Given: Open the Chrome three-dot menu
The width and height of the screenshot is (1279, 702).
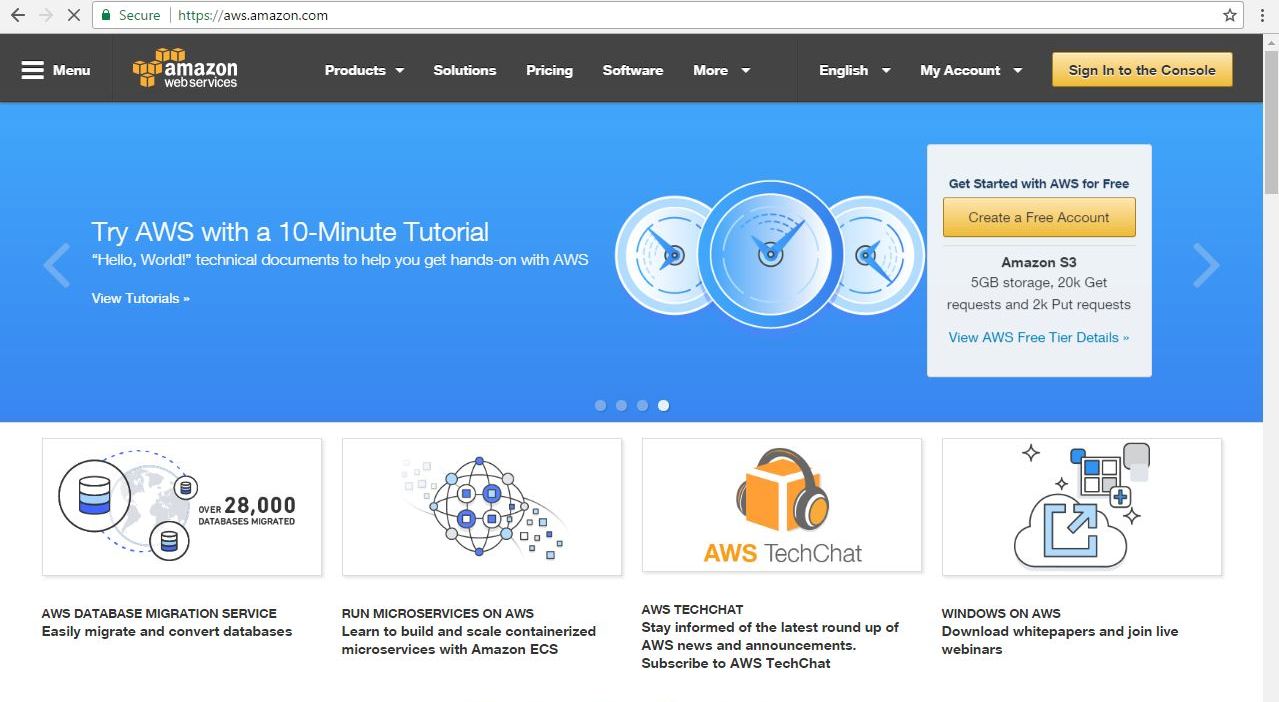Looking at the screenshot, I should pyautogui.click(x=1261, y=15).
